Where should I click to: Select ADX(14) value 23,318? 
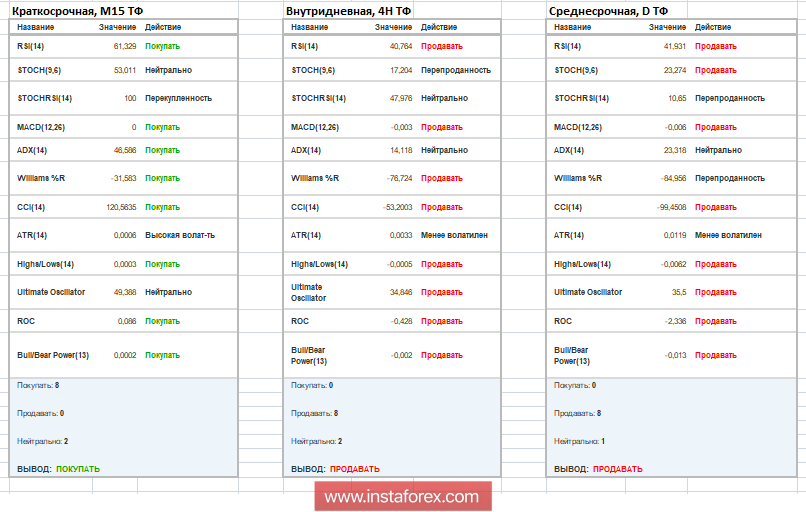[x=675, y=151]
